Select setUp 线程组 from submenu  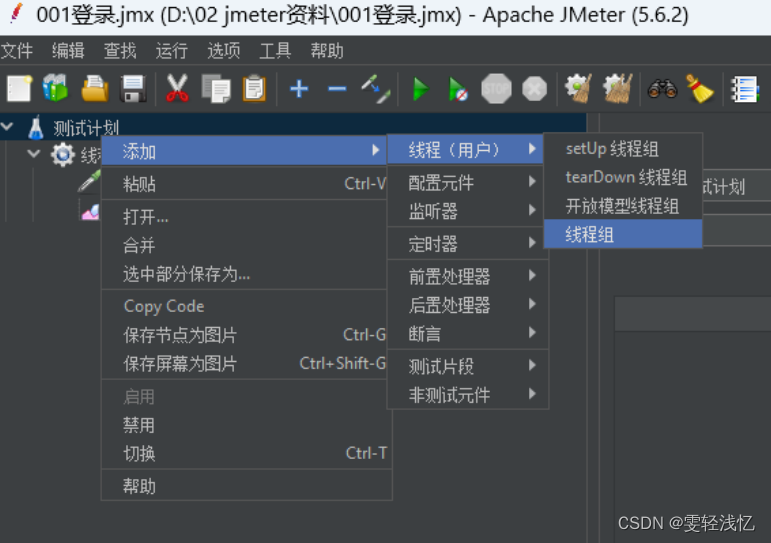tap(623, 149)
